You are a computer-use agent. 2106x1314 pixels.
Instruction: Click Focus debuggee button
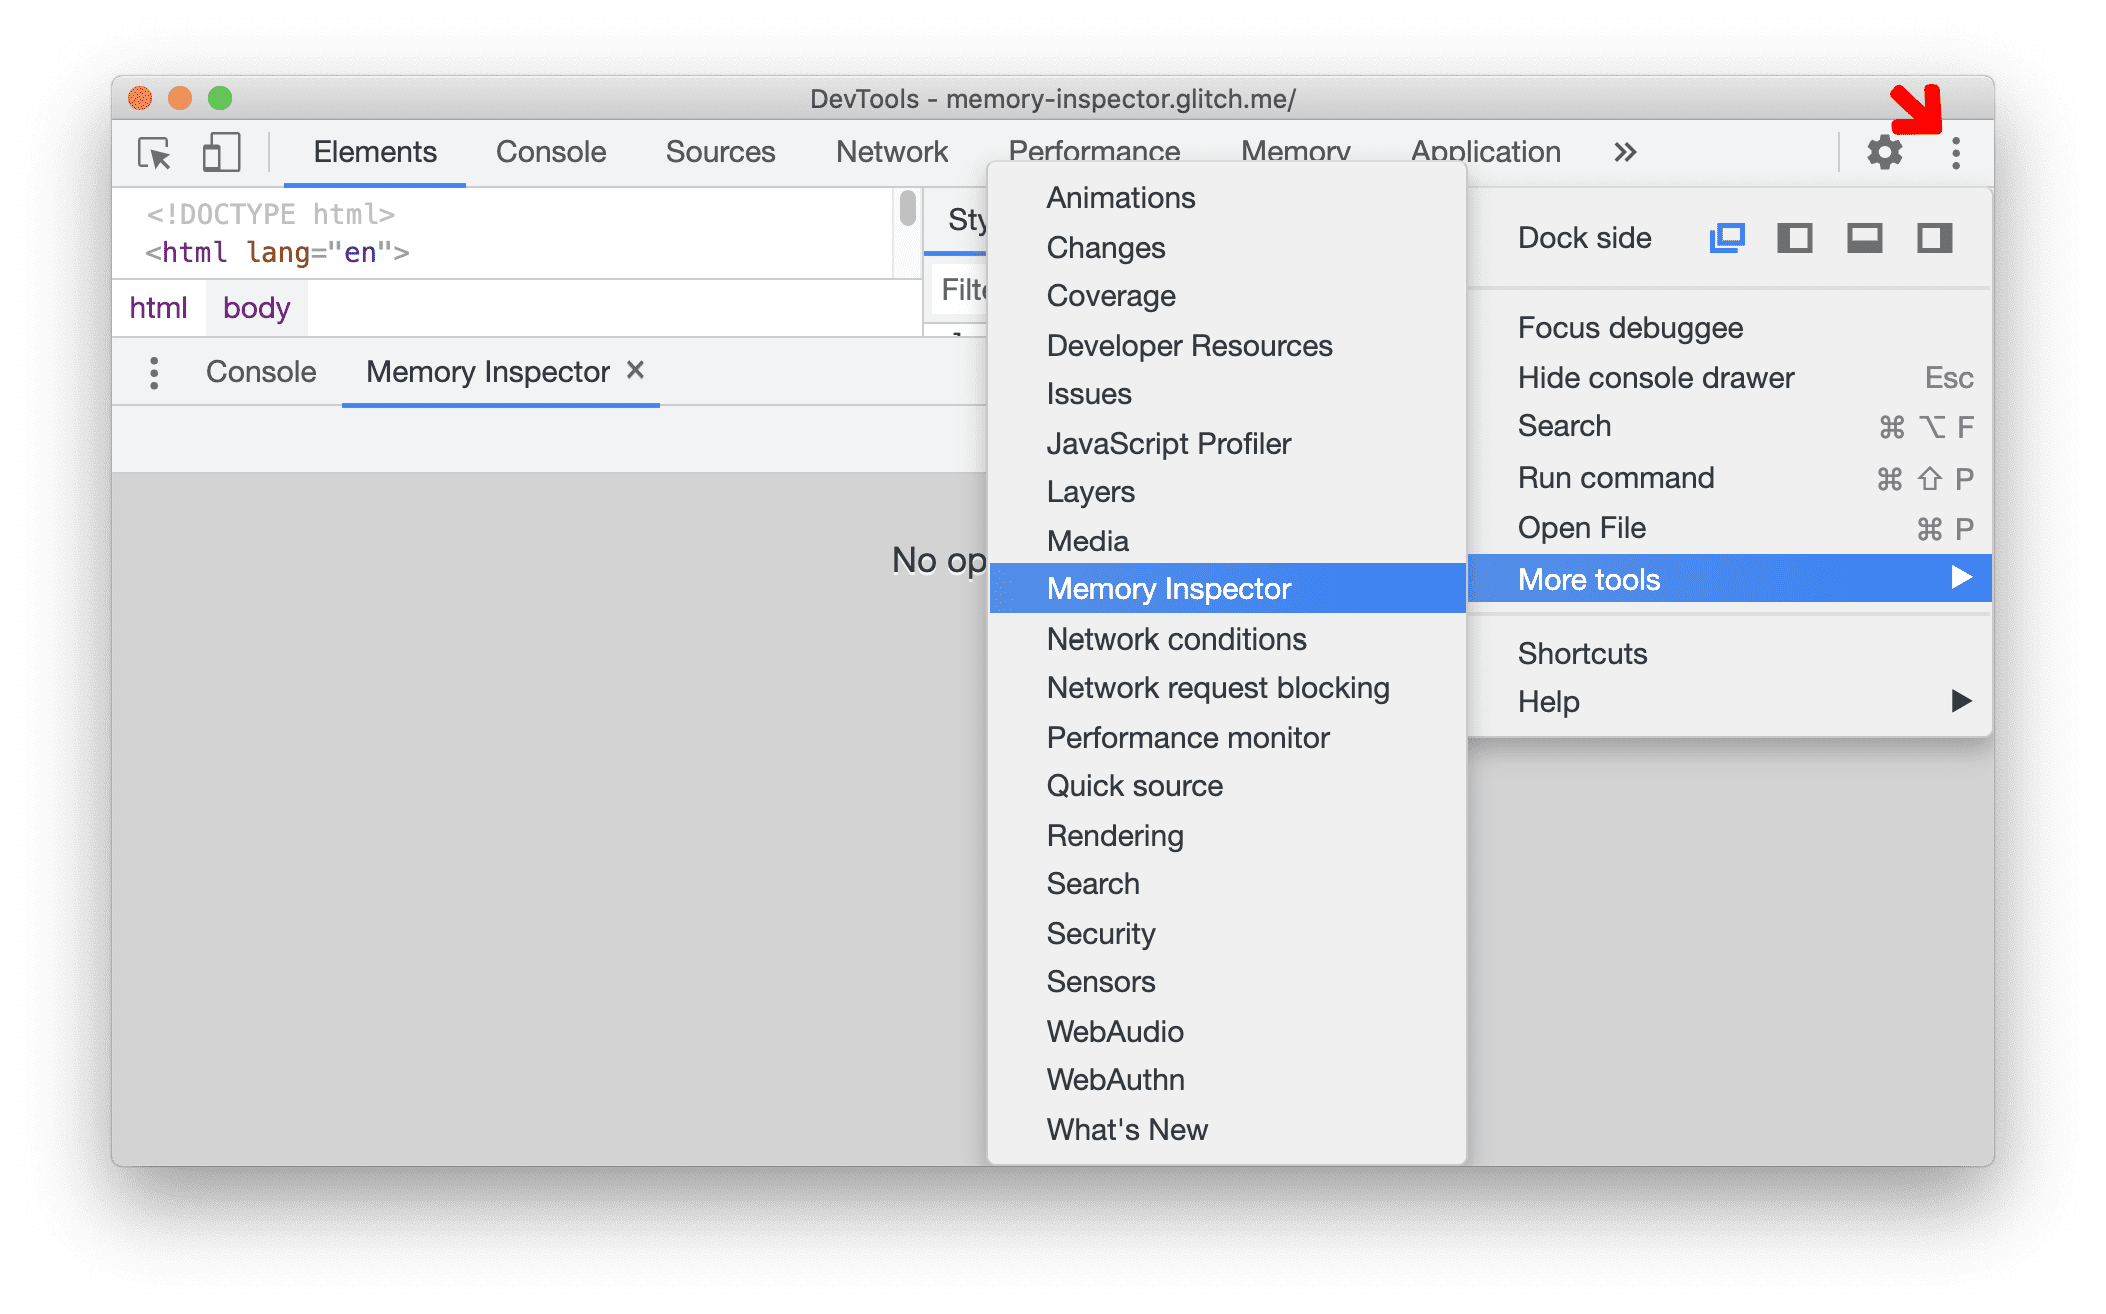(x=1632, y=328)
